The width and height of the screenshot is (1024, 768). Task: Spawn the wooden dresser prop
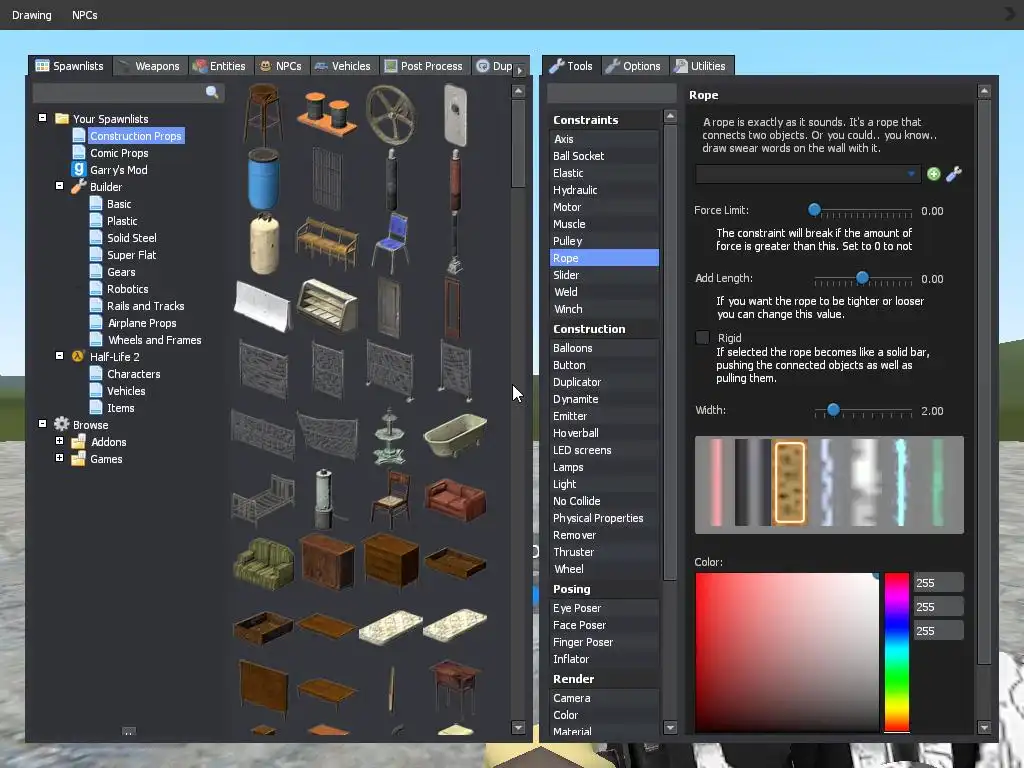pyautogui.click(x=391, y=562)
